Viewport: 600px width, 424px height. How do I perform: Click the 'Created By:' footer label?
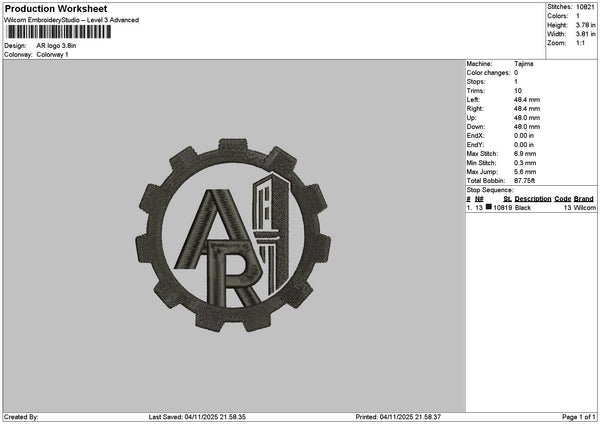[21, 417]
